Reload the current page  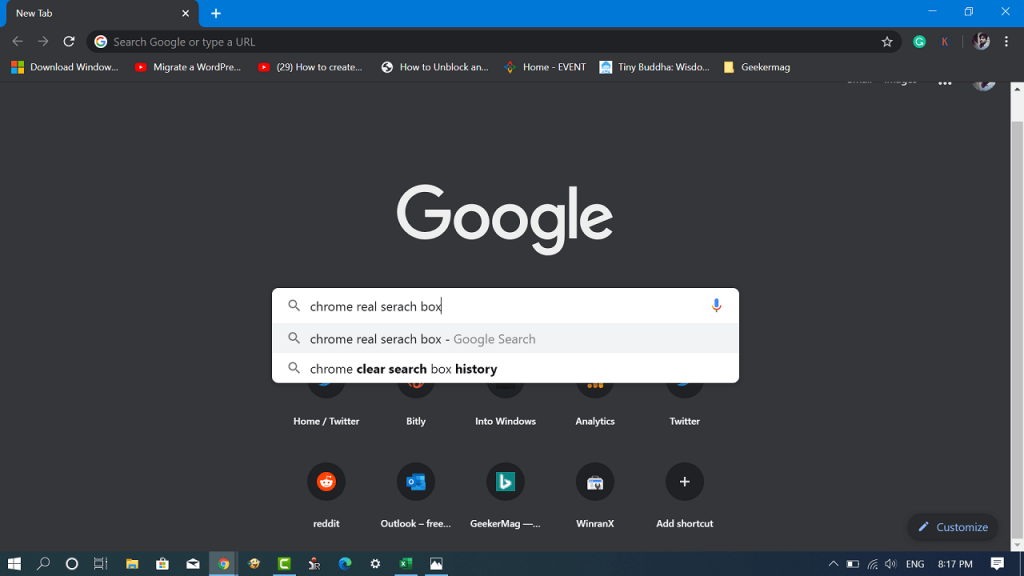[x=69, y=42]
